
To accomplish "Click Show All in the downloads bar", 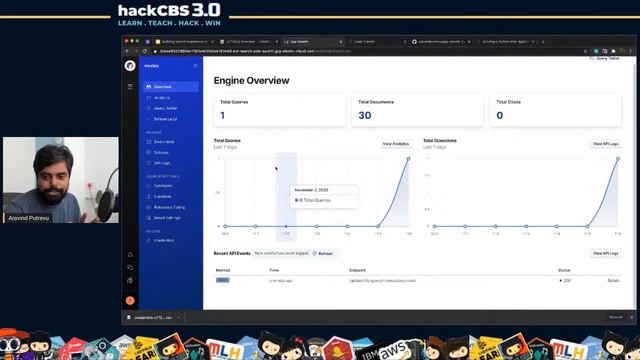I will pyautogui.click(x=616, y=317).
